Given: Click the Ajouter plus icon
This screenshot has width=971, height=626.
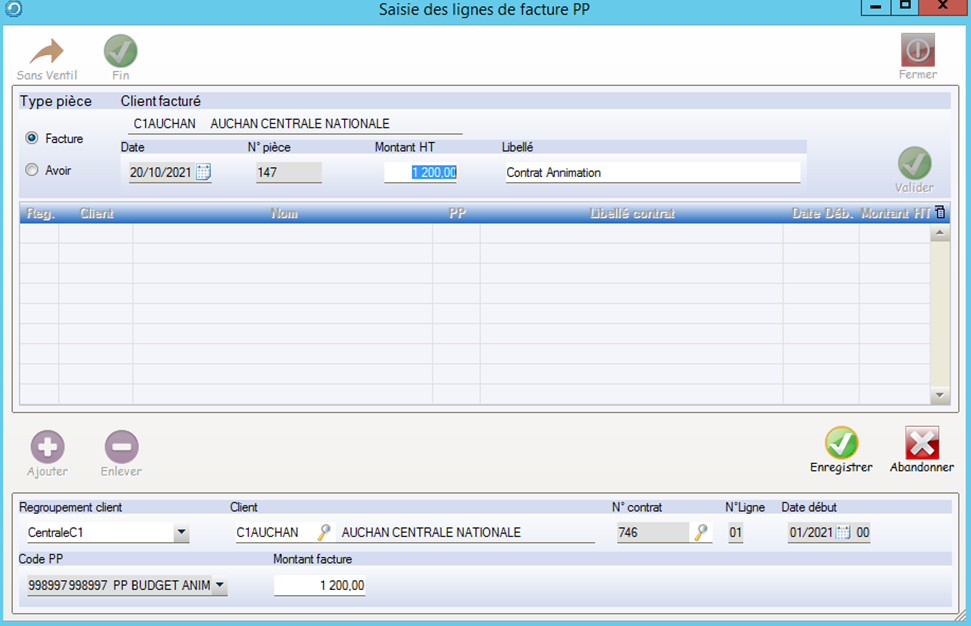Looking at the screenshot, I should click(47, 447).
